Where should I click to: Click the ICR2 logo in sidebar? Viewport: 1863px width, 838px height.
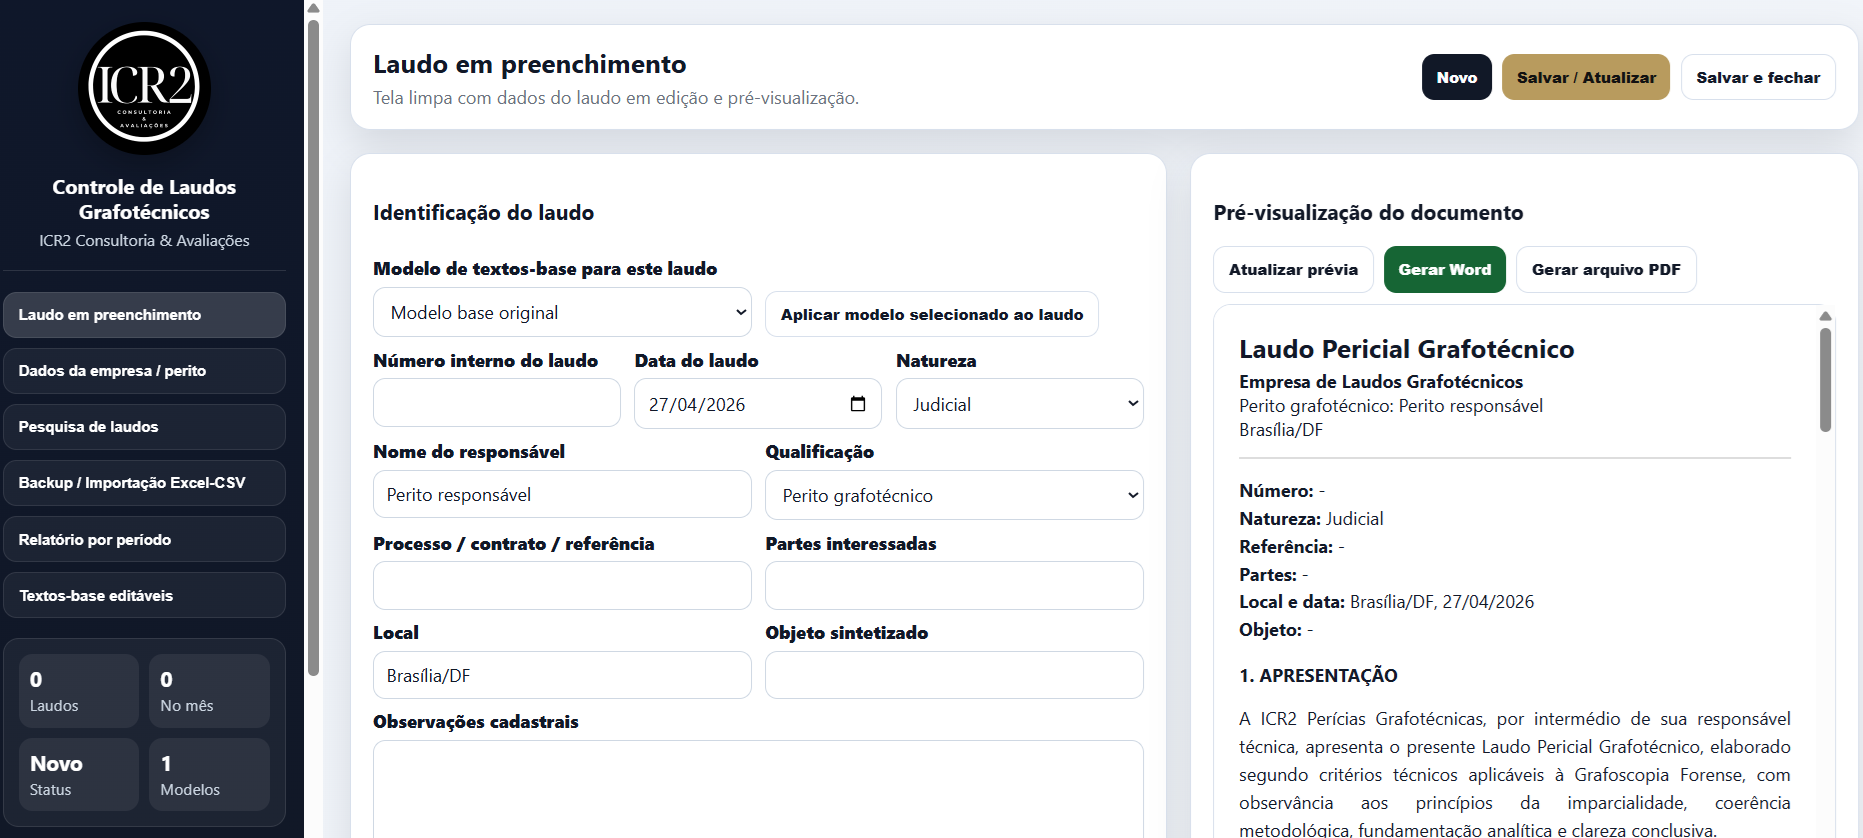click(144, 88)
